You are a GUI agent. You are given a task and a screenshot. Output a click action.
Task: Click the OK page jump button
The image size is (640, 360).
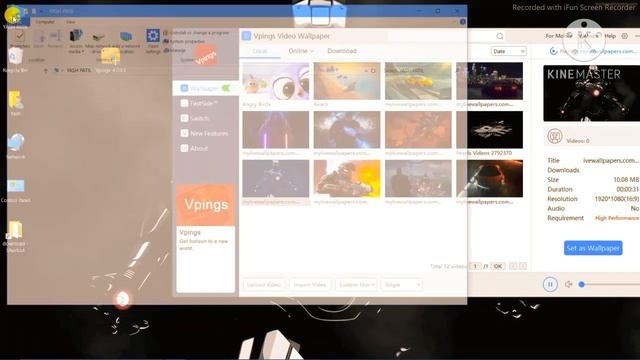[x=498, y=266]
